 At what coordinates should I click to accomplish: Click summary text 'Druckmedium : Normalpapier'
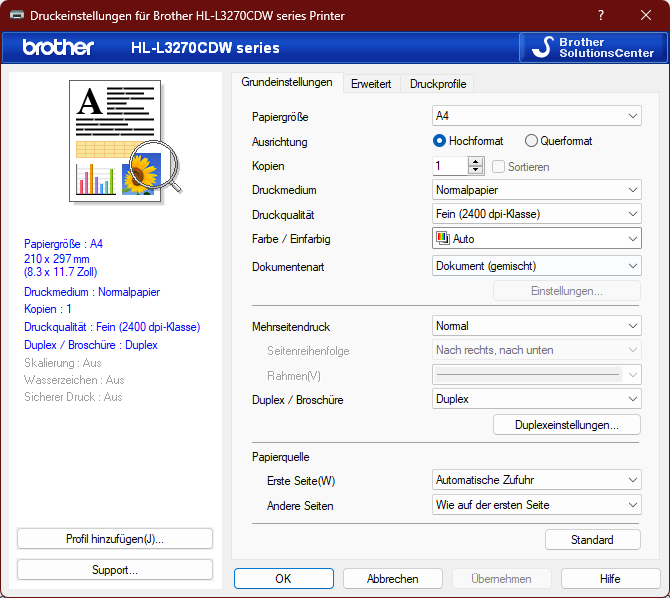click(x=92, y=292)
